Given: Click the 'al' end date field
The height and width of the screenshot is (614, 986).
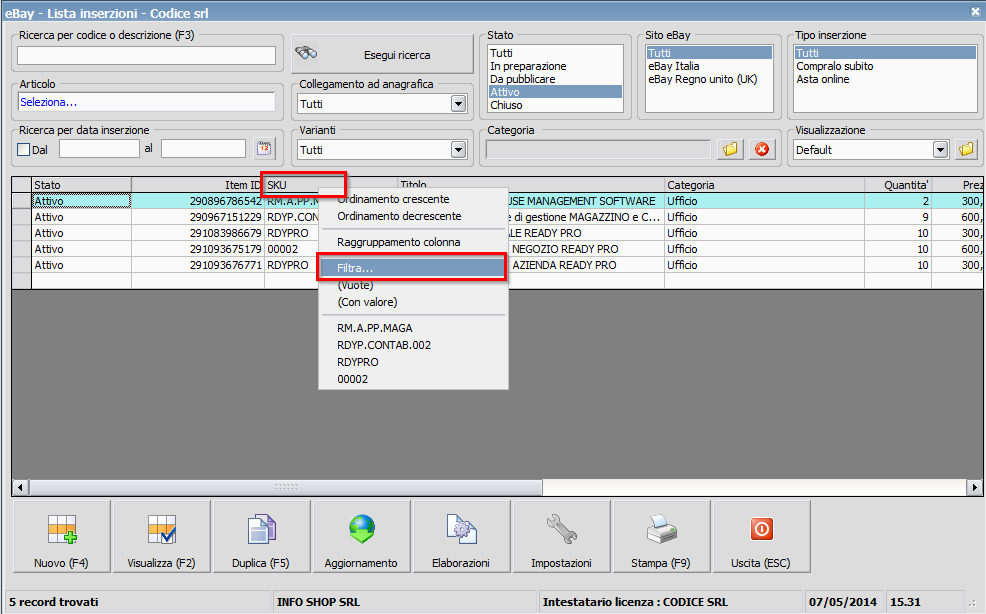Looking at the screenshot, I should coord(203,149).
